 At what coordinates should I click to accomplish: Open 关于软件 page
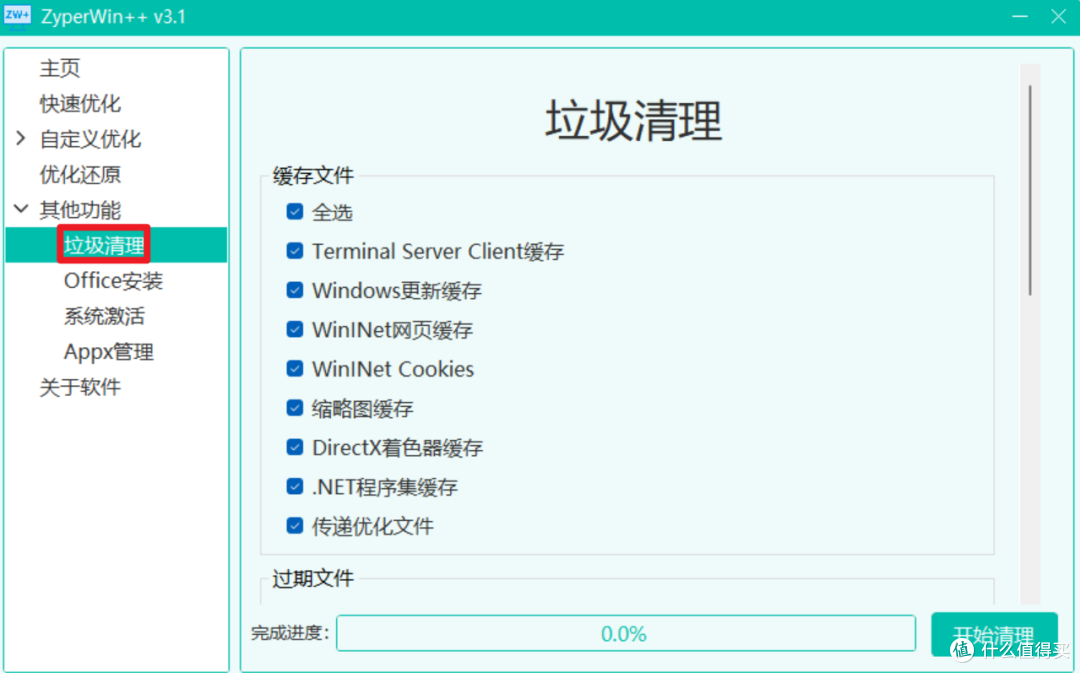pyautogui.click(x=80, y=387)
